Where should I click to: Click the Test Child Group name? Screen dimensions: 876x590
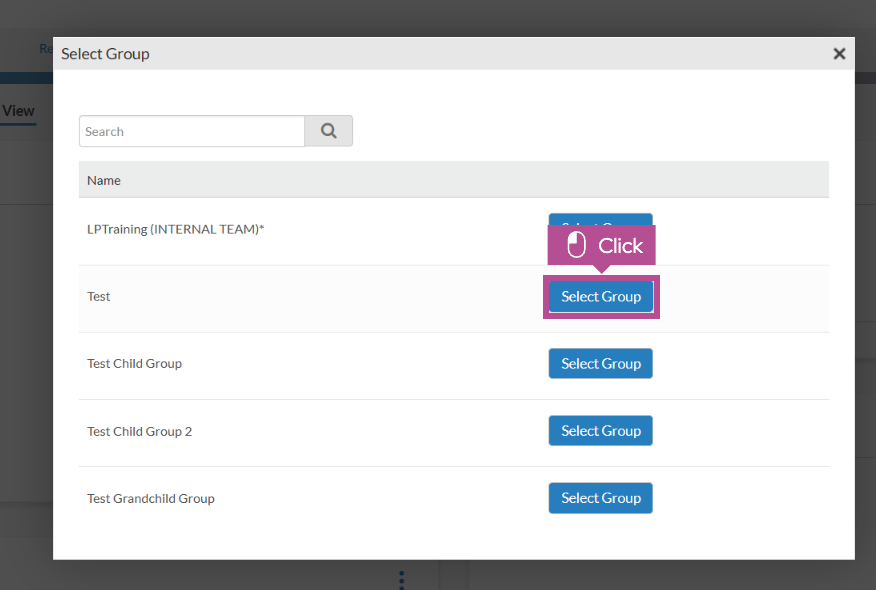click(134, 364)
